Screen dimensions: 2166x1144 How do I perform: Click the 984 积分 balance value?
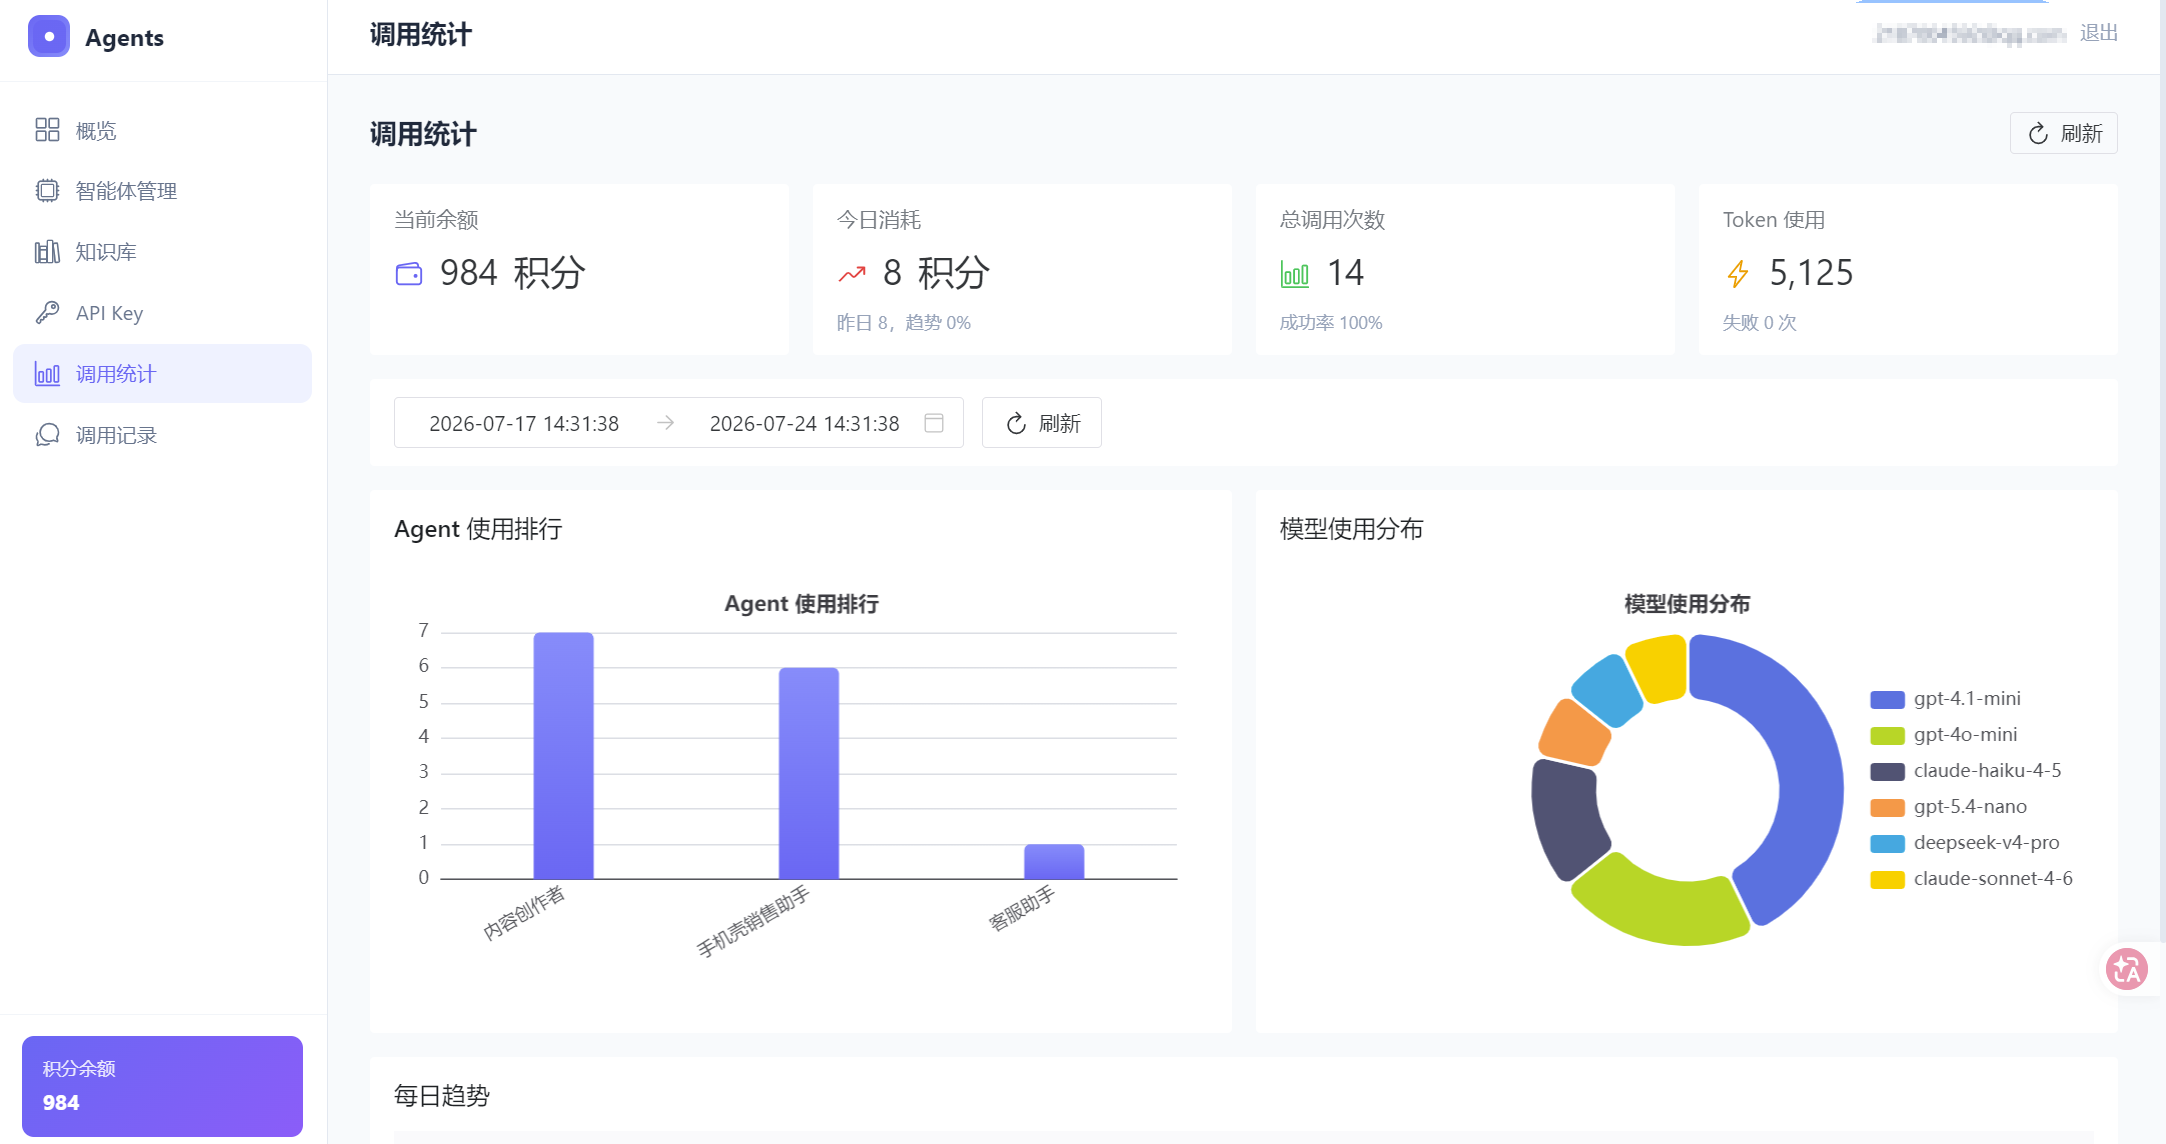pos(513,273)
